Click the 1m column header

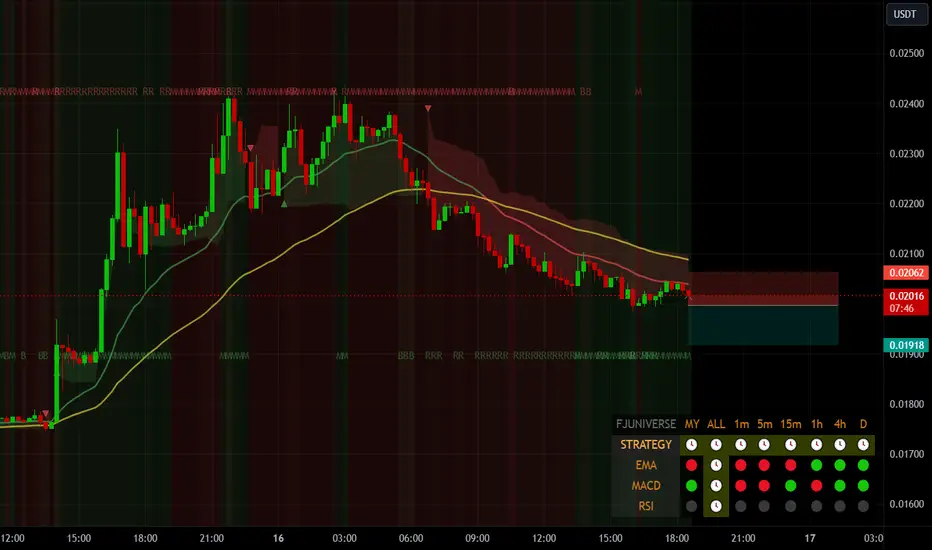[x=741, y=424]
